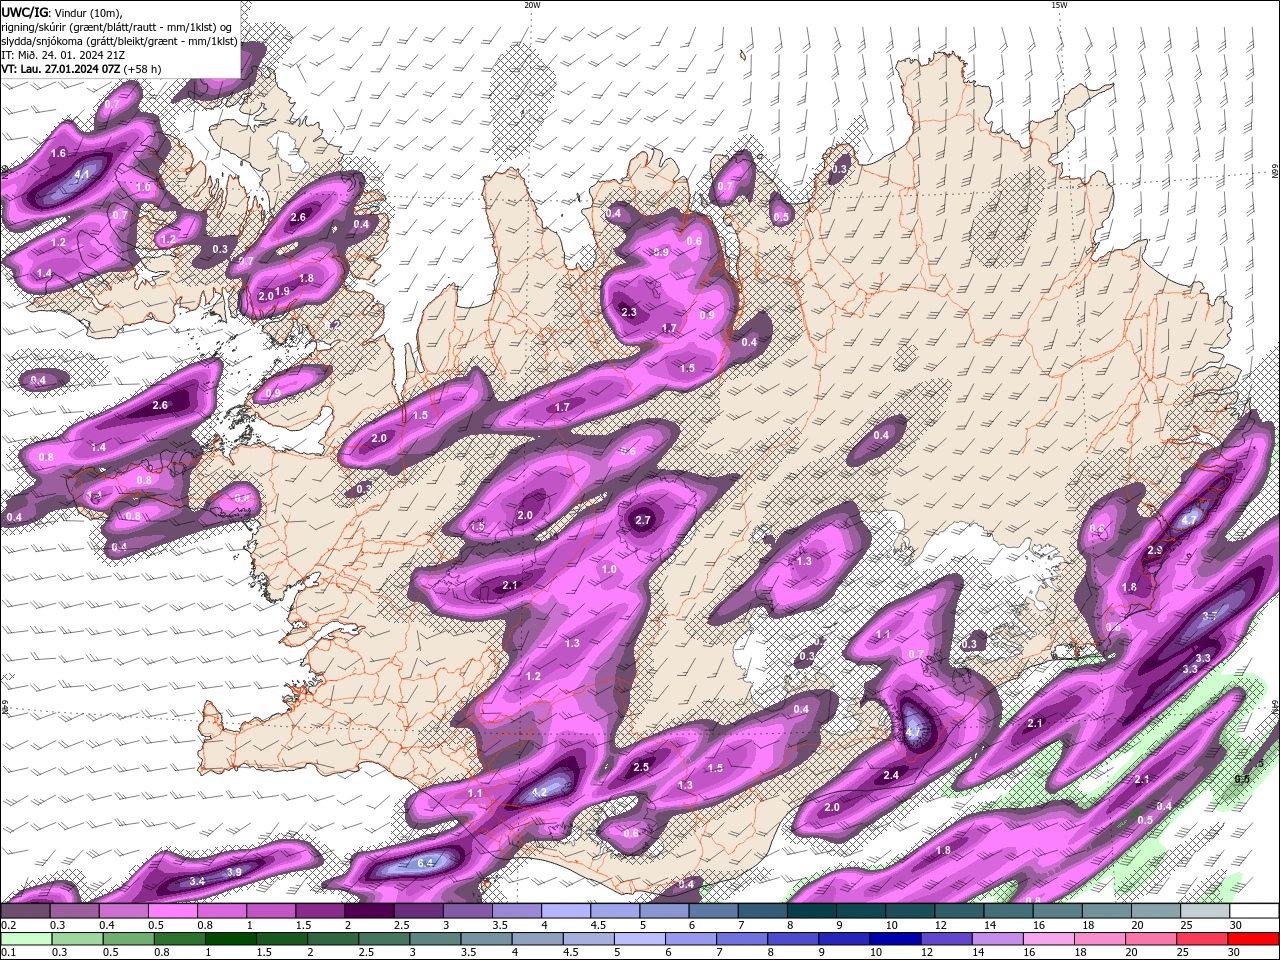Select the dark plum swatch labeled 2
This screenshot has width=1280, height=960.
369,911
